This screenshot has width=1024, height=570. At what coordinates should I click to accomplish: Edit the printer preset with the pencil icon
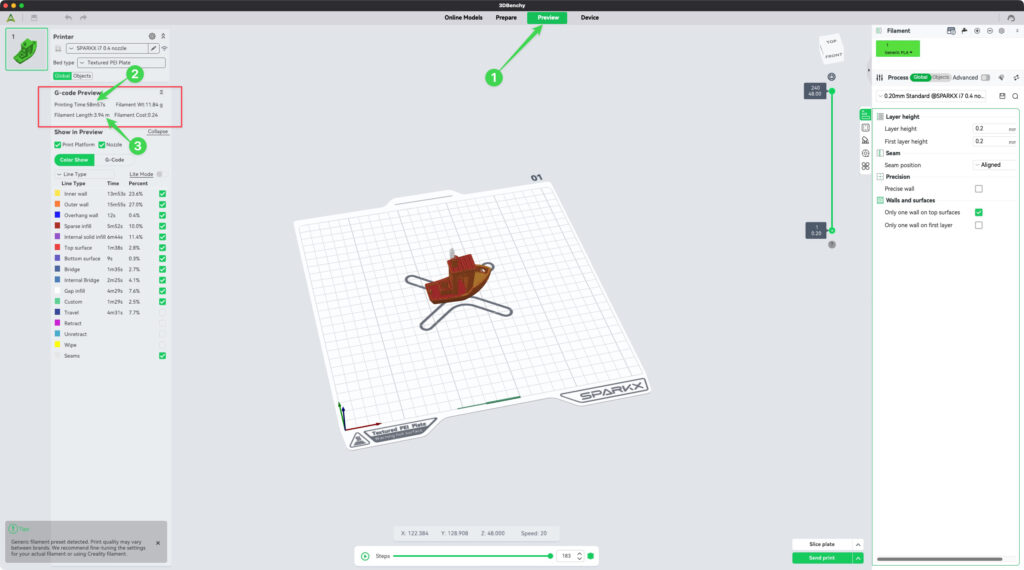click(x=153, y=48)
